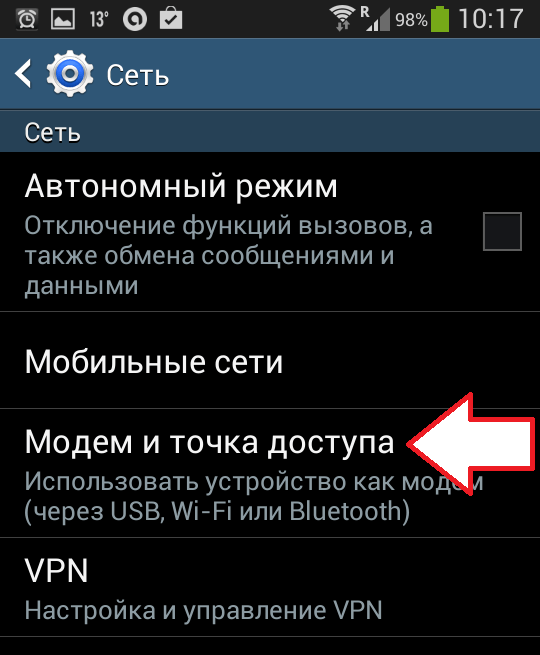Screen dimensions: 540x655
Task: Tap the round sync notification icon
Action: tap(135, 19)
